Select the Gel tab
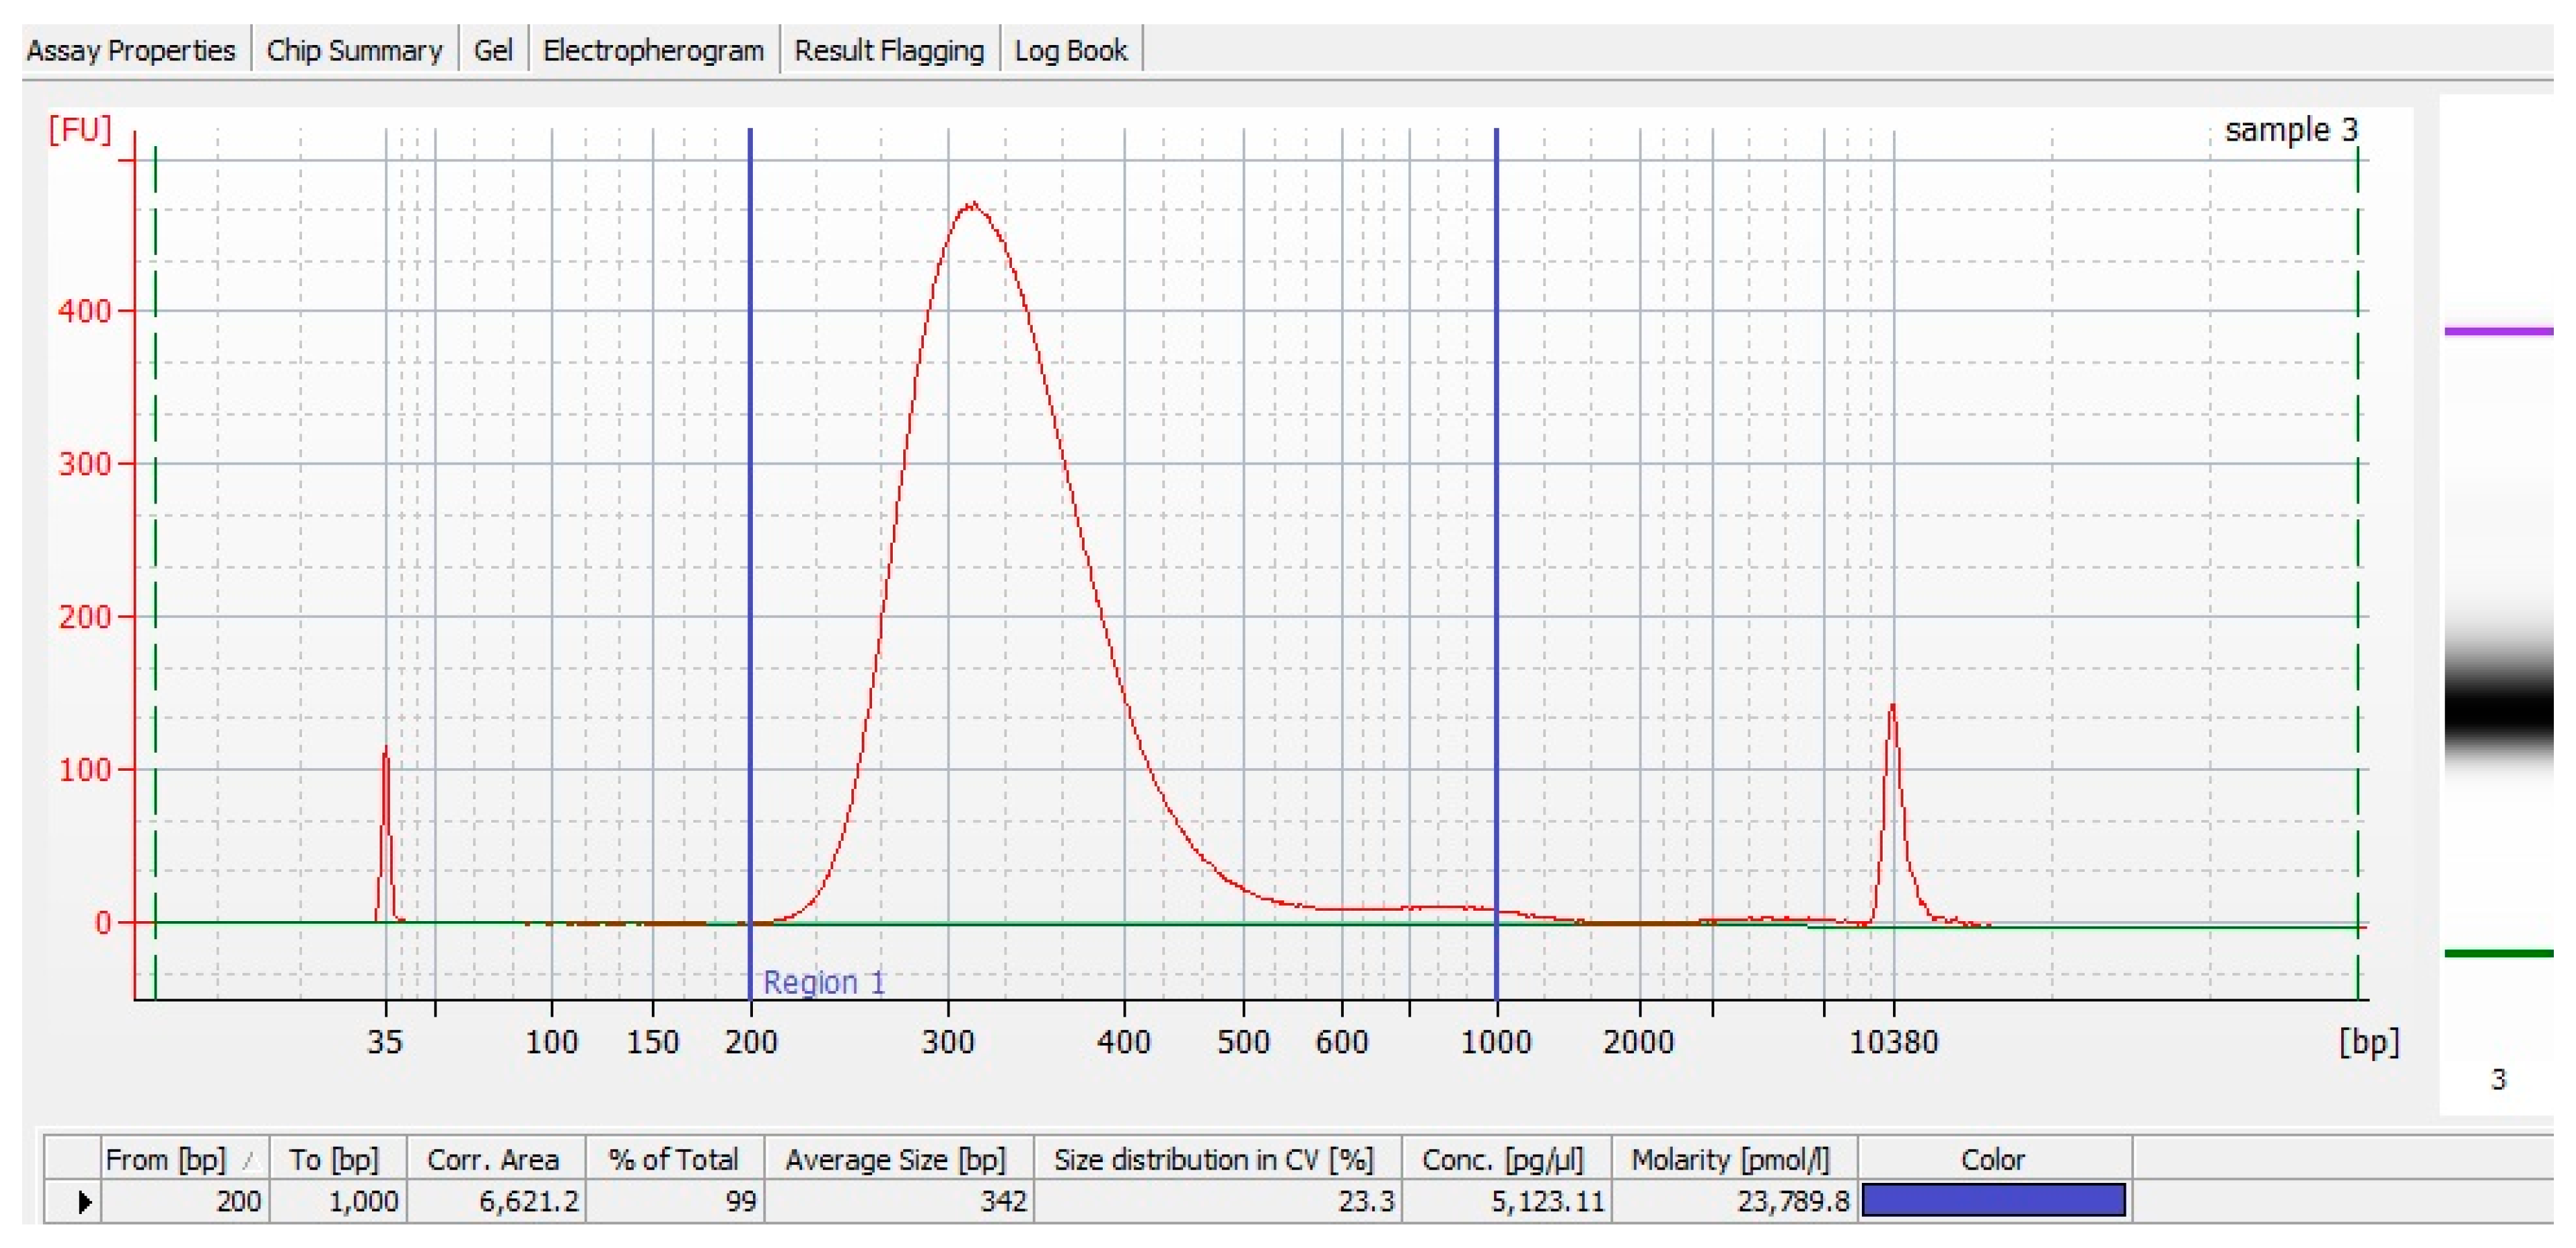 [x=493, y=50]
